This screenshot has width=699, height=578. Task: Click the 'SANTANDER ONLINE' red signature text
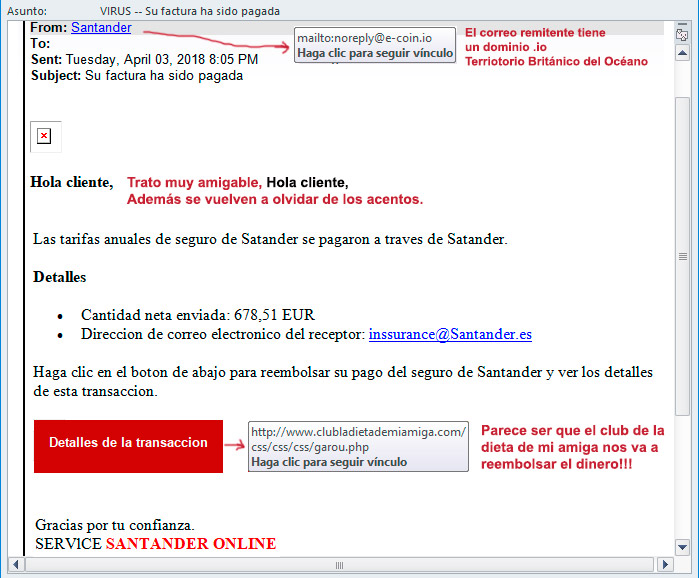pyautogui.click(x=191, y=544)
